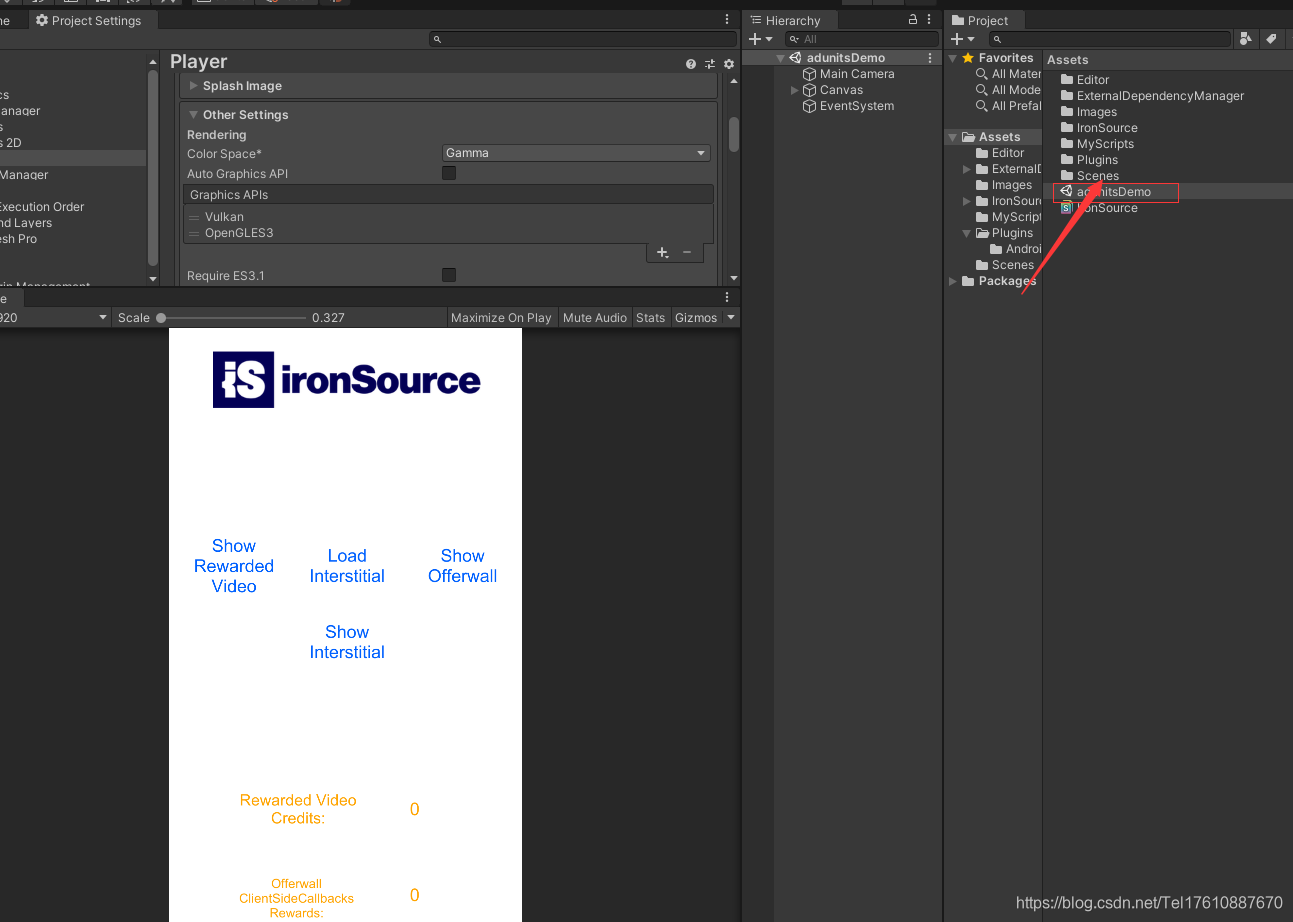This screenshot has width=1293, height=922.
Task: Select the All Models saved search
Action: (x=1009, y=90)
